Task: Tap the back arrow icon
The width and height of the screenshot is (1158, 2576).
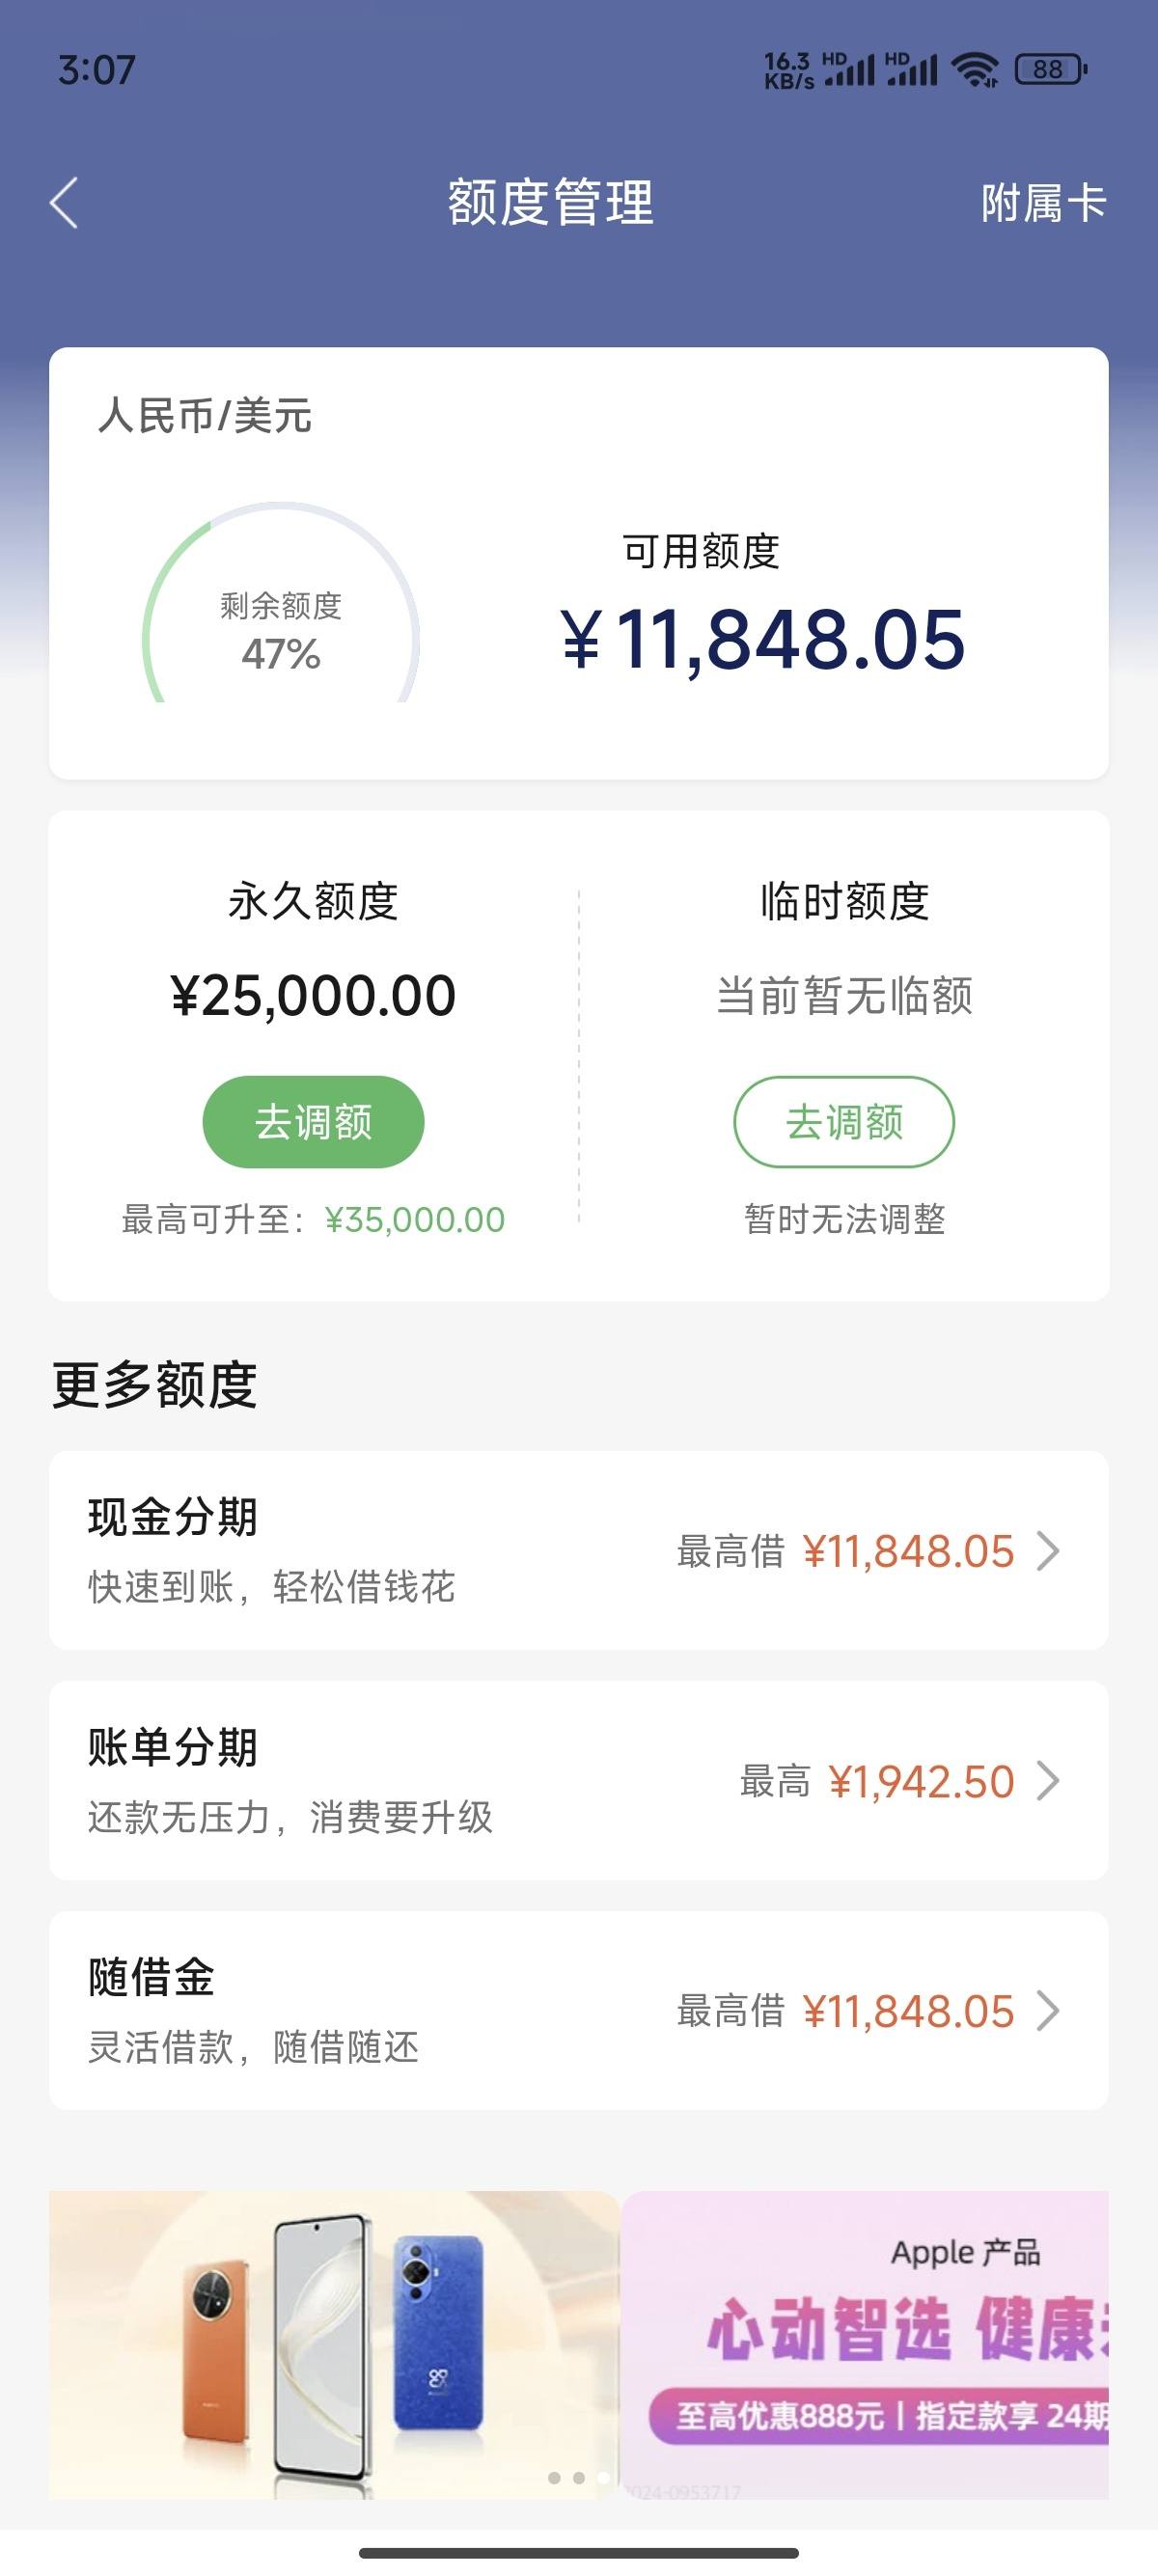Action: click(64, 203)
